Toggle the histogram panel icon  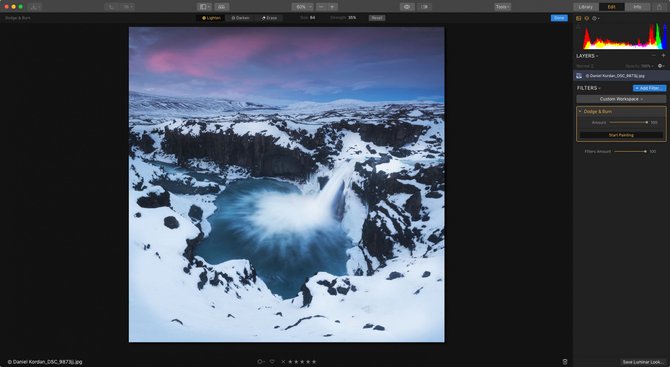[x=579, y=18]
